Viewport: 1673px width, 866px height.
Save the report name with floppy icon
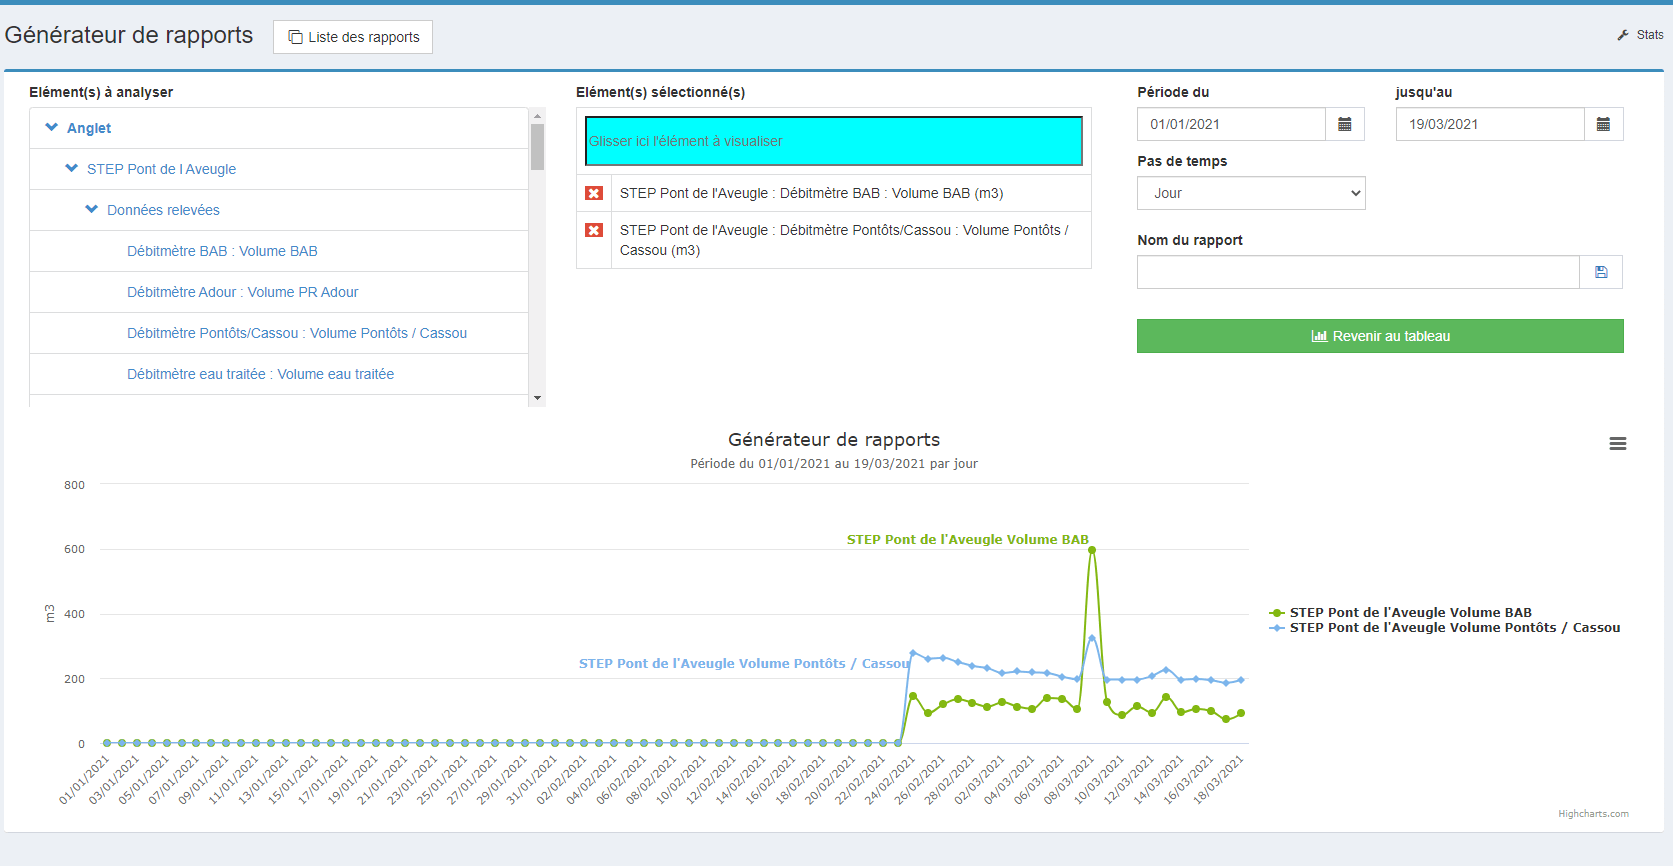(x=1601, y=272)
